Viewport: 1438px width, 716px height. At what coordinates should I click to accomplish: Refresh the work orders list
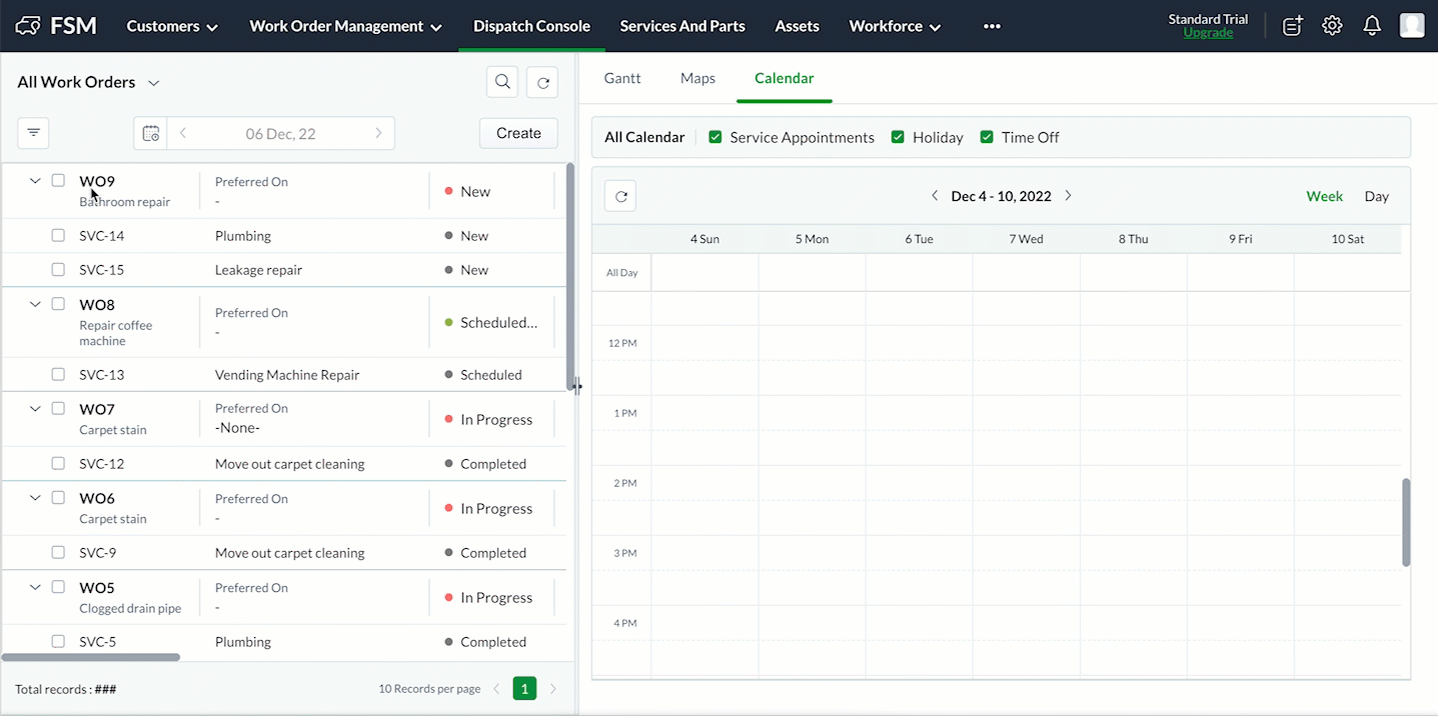(x=543, y=83)
